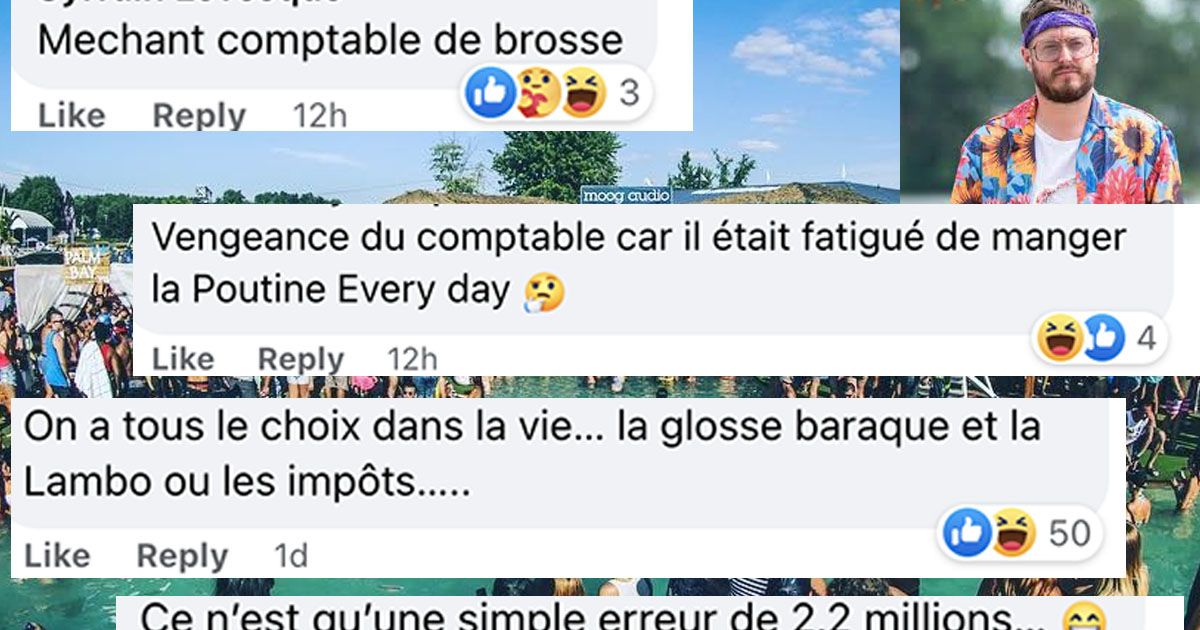Like the 'Mechant comptable de brosse' comment
1200x630 pixels.
coord(69,116)
